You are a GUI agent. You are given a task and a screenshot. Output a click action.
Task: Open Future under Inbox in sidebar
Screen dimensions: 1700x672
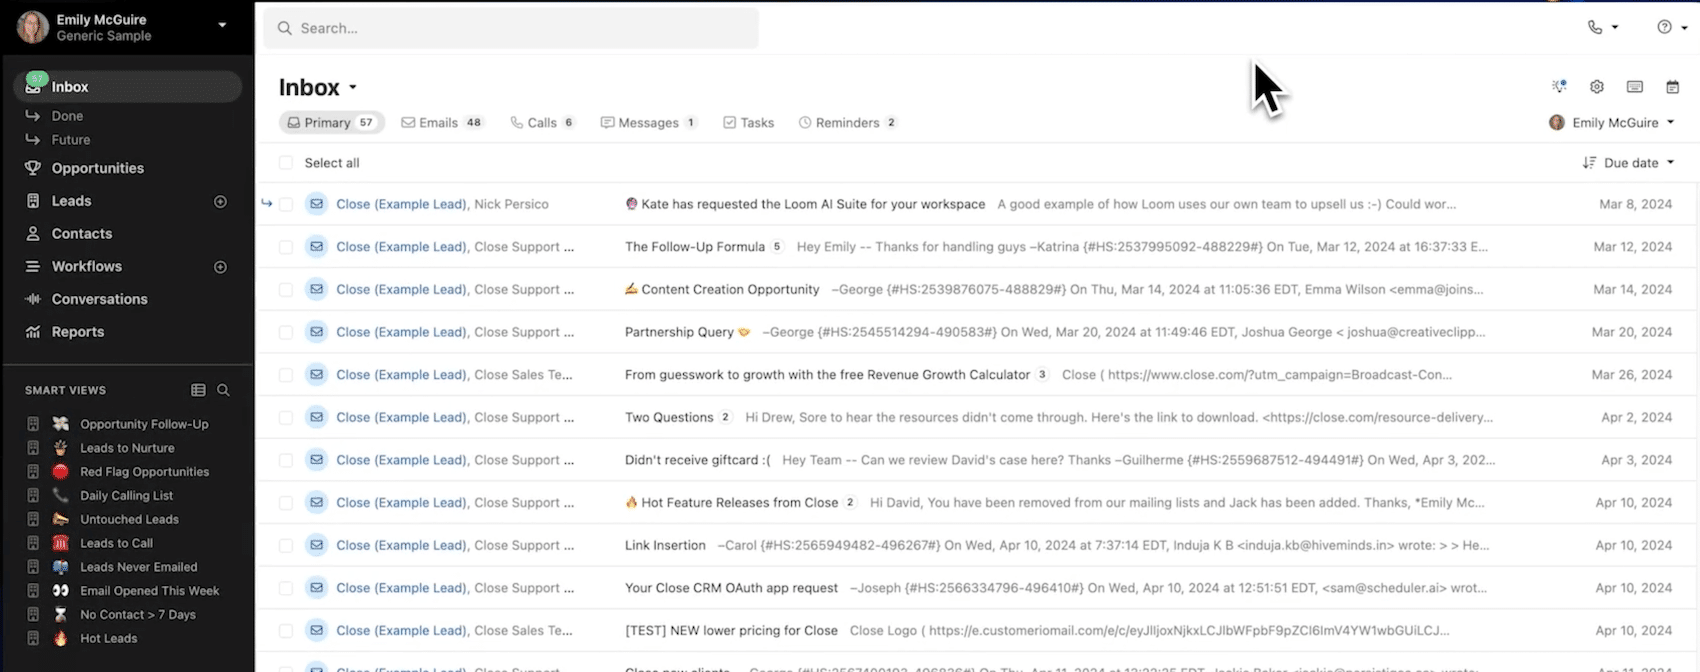[x=71, y=140]
